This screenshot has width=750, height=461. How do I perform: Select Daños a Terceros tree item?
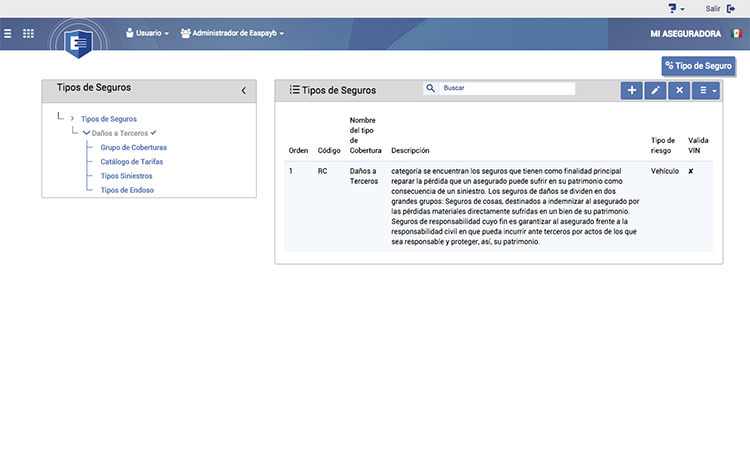point(120,133)
